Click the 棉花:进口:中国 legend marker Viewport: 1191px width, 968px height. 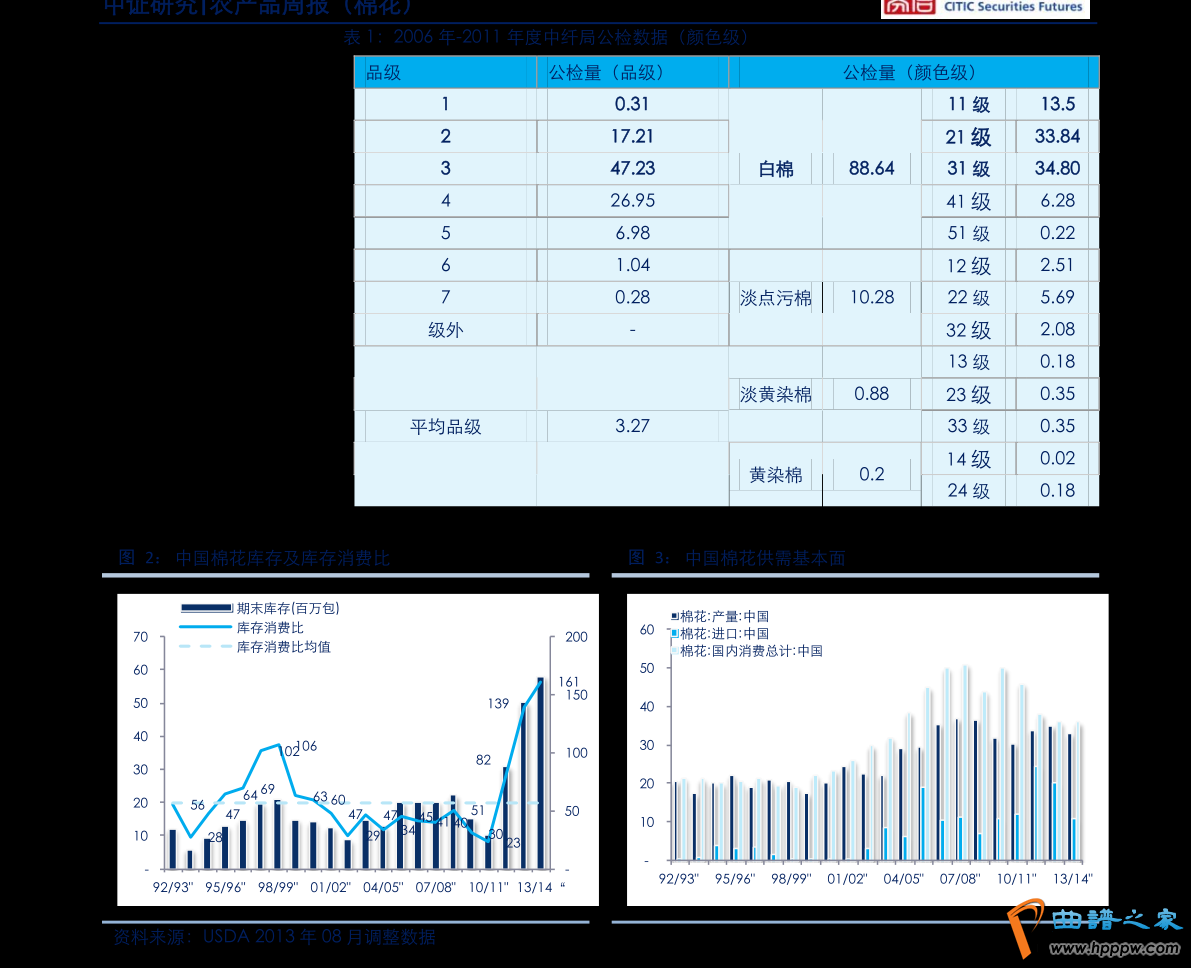pos(675,634)
